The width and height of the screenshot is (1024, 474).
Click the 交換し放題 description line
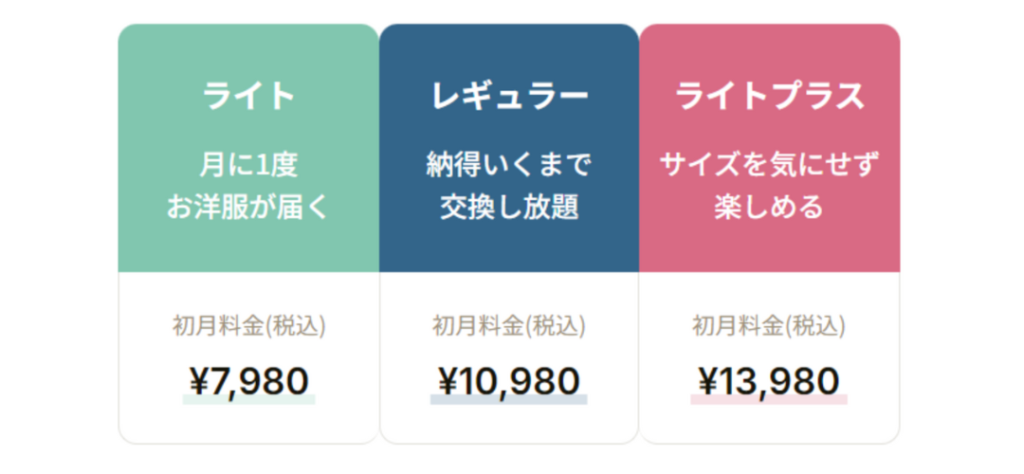(x=509, y=207)
